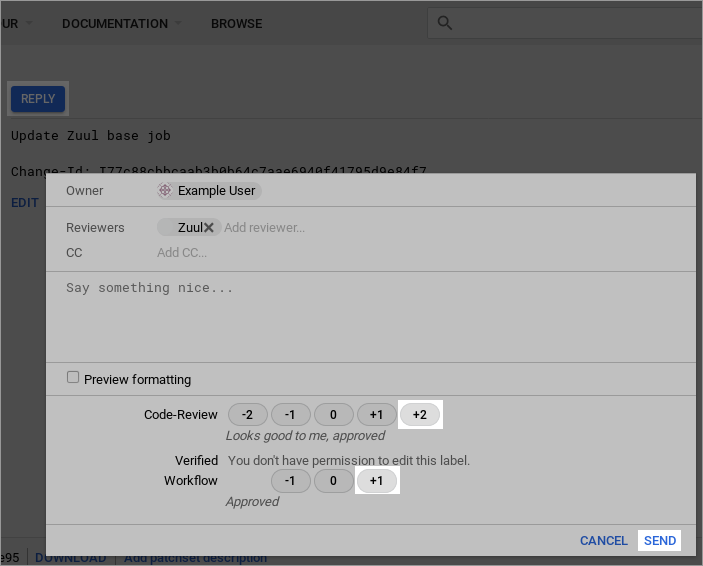Set Workflow score to +1
This screenshot has height=566, width=703.
pos(377,481)
